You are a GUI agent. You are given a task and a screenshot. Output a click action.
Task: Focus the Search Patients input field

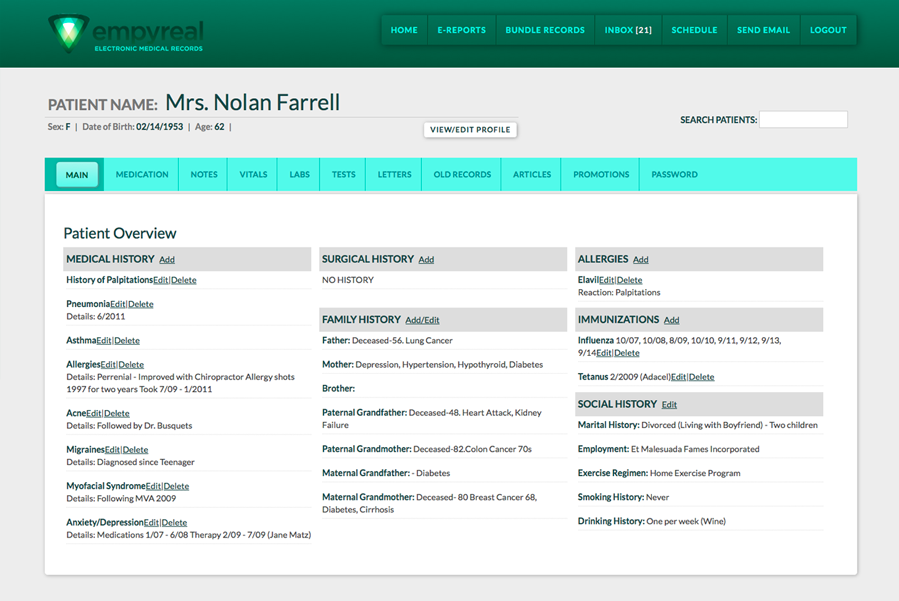tap(803, 119)
